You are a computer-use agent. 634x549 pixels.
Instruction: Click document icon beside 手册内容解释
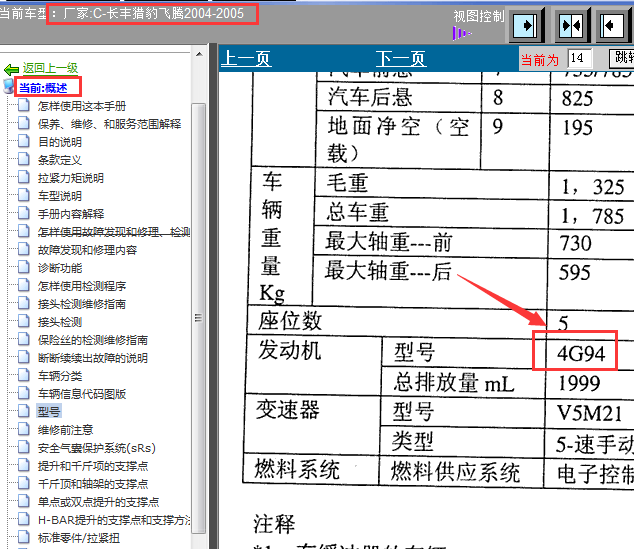click(24, 213)
